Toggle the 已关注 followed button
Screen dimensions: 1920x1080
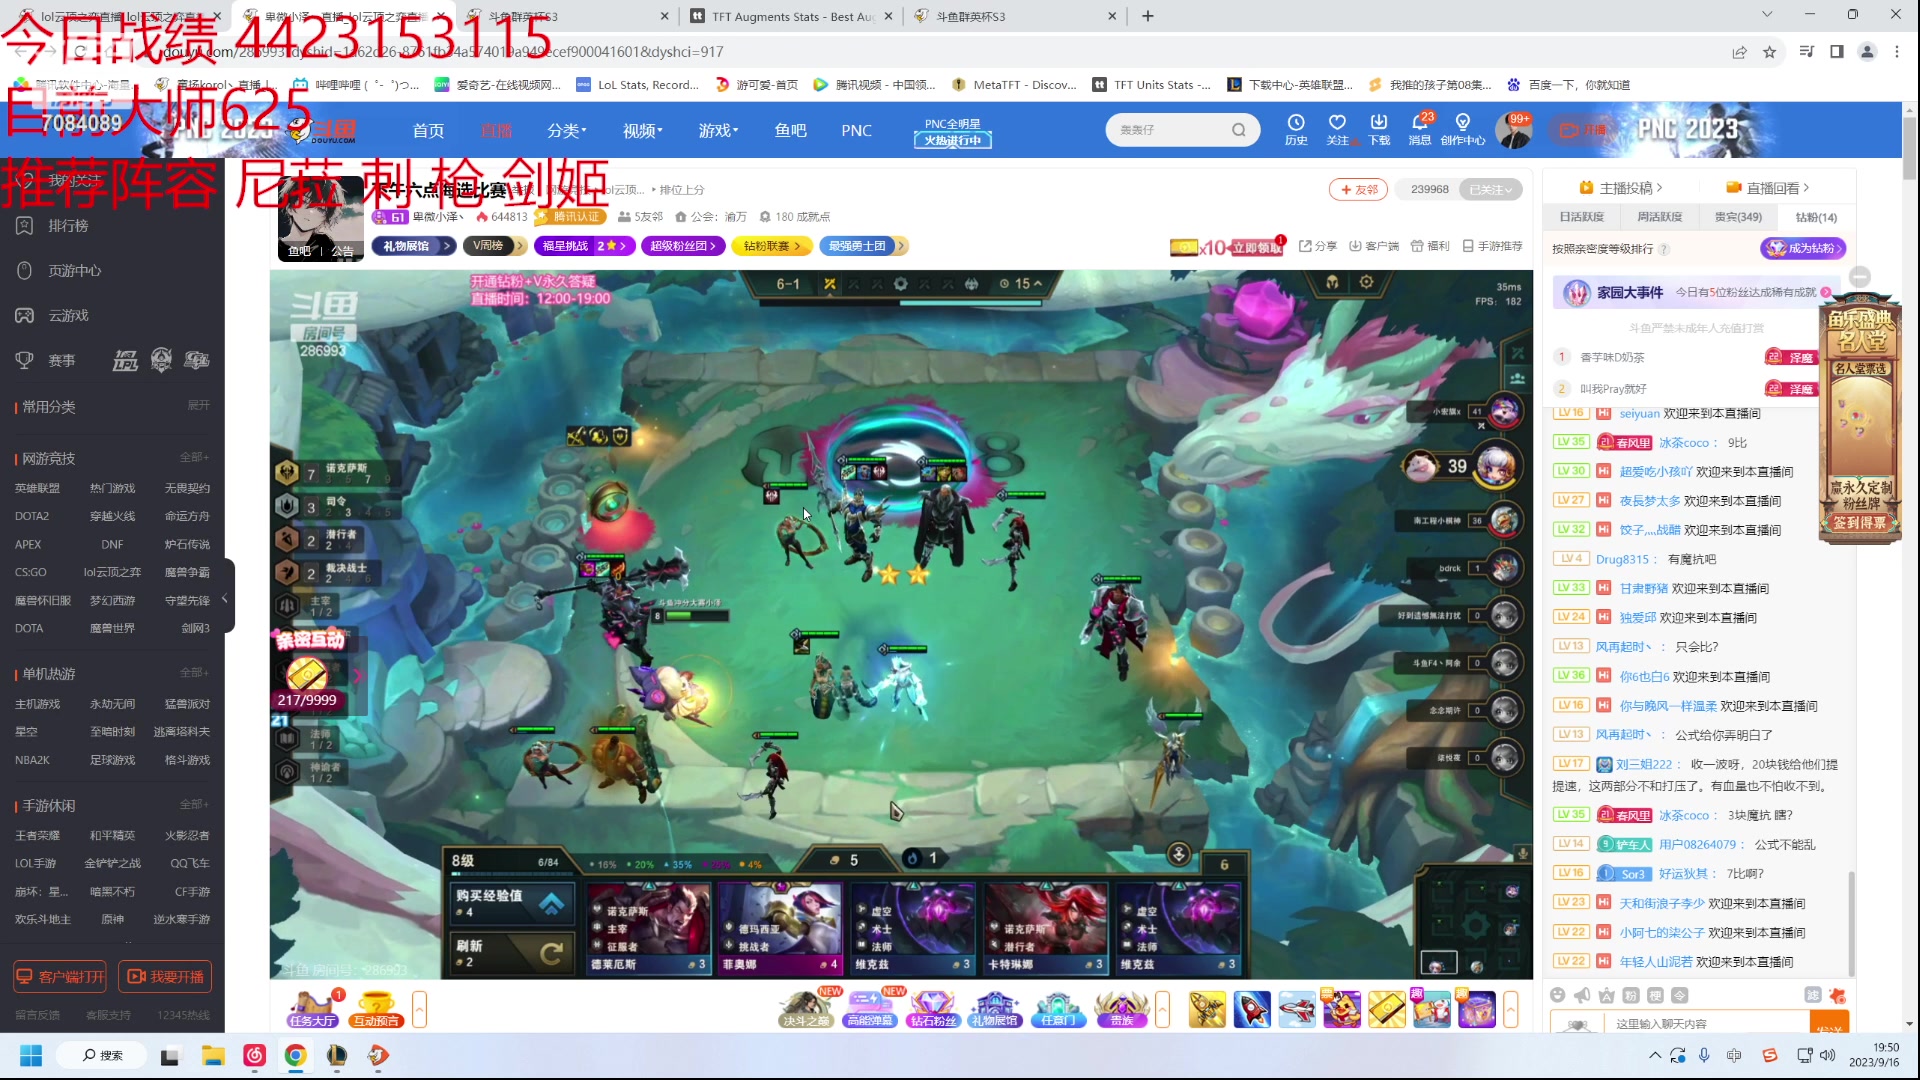point(1490,189)
